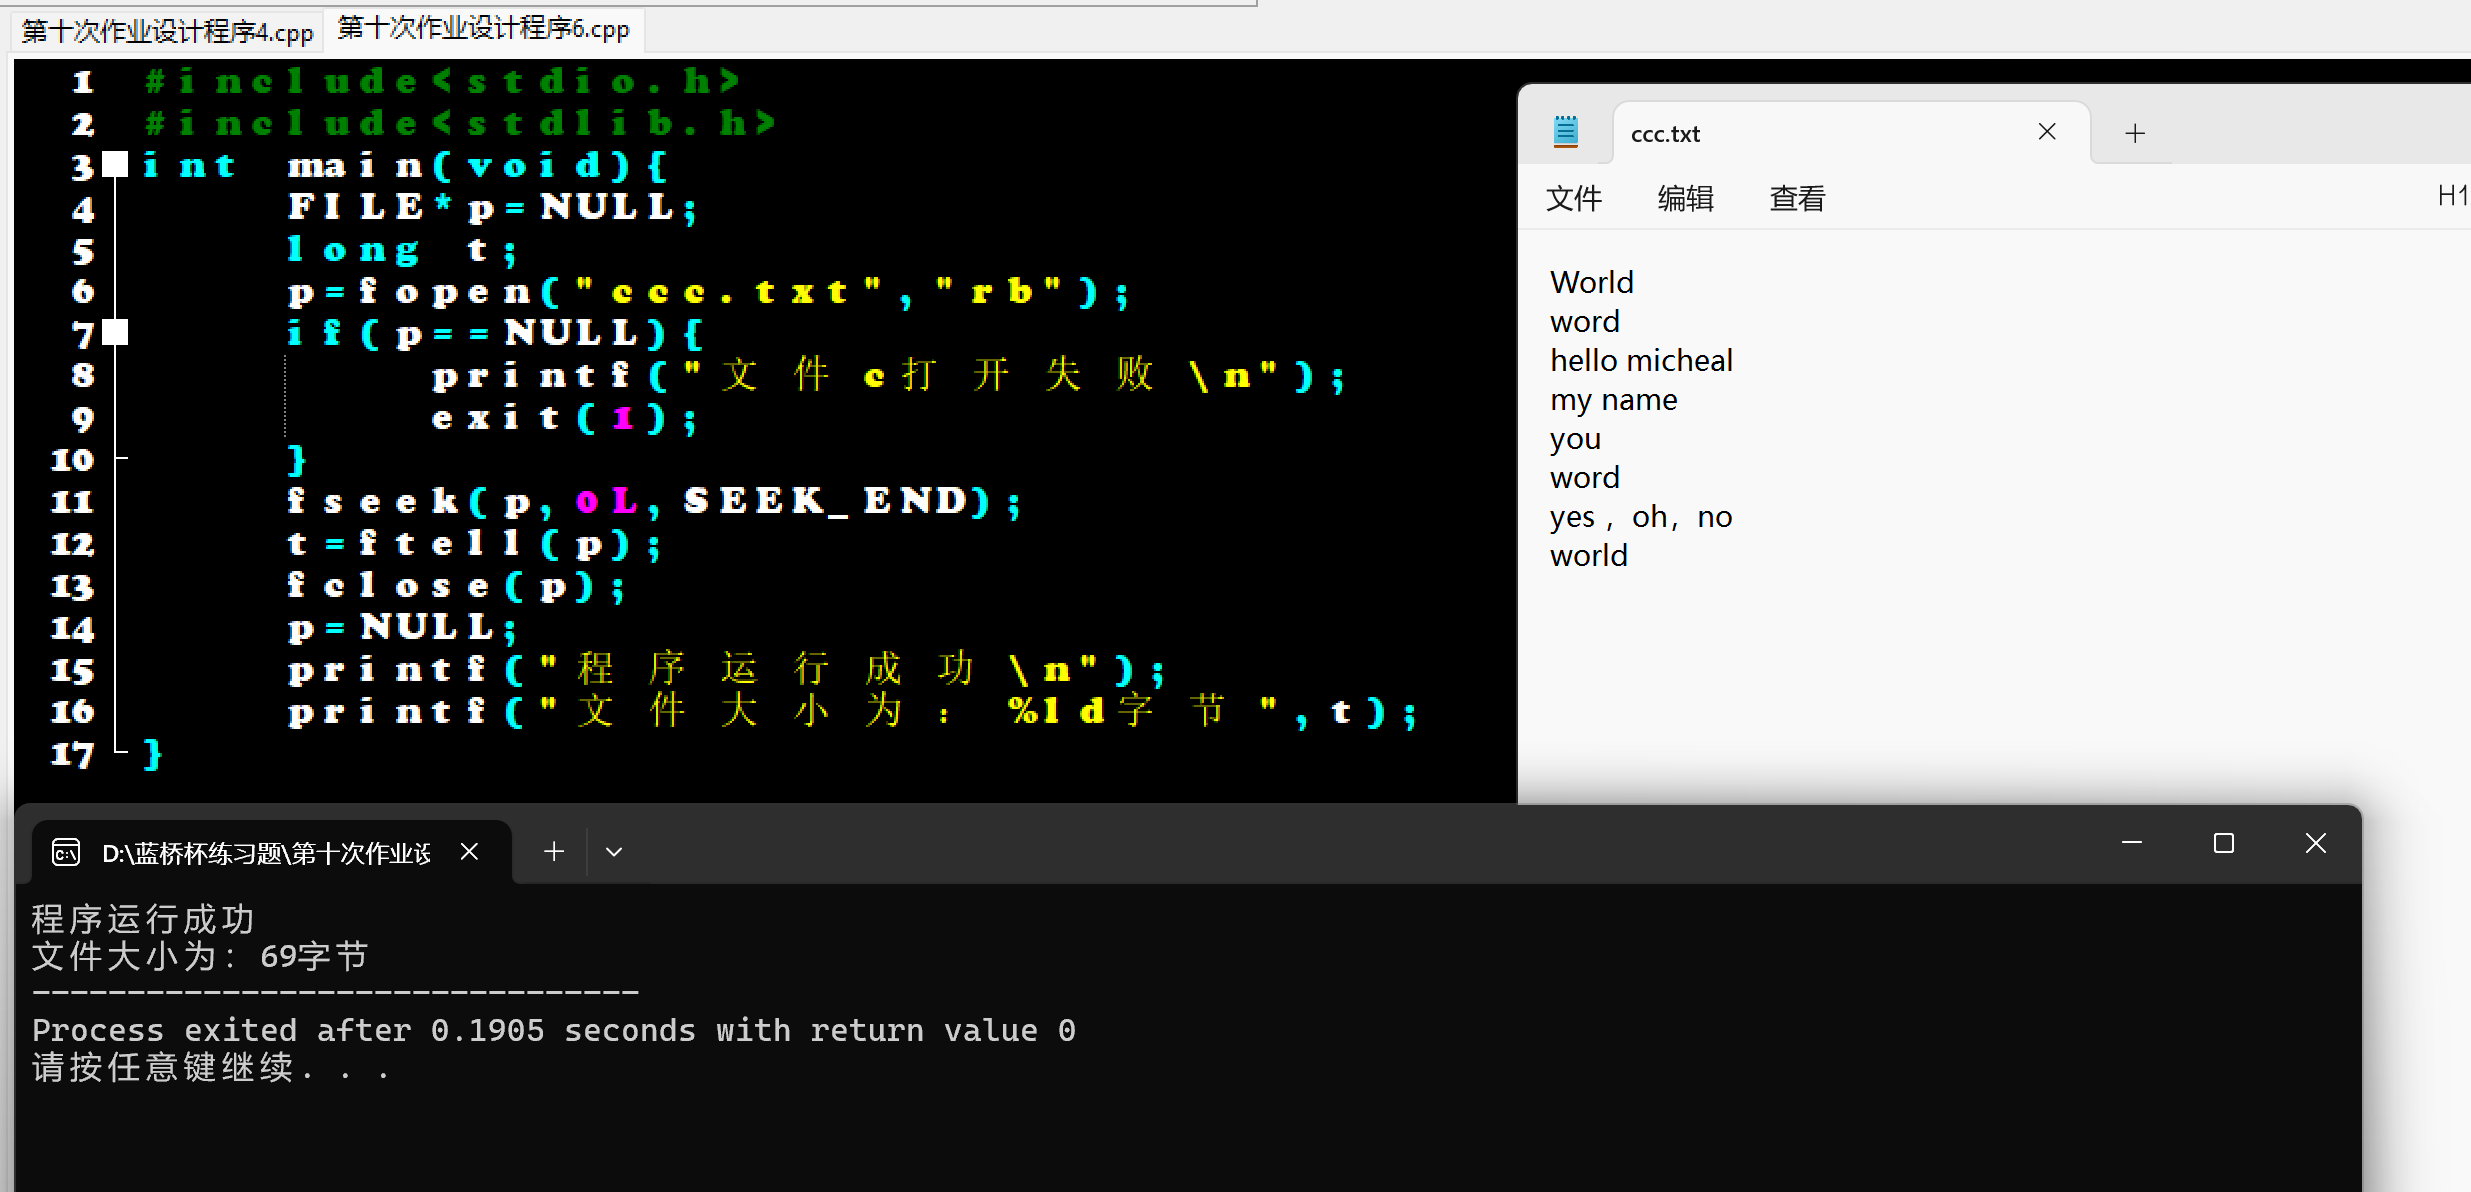
Task: Click the H1 heading format button
Action: click(2452, 196)
